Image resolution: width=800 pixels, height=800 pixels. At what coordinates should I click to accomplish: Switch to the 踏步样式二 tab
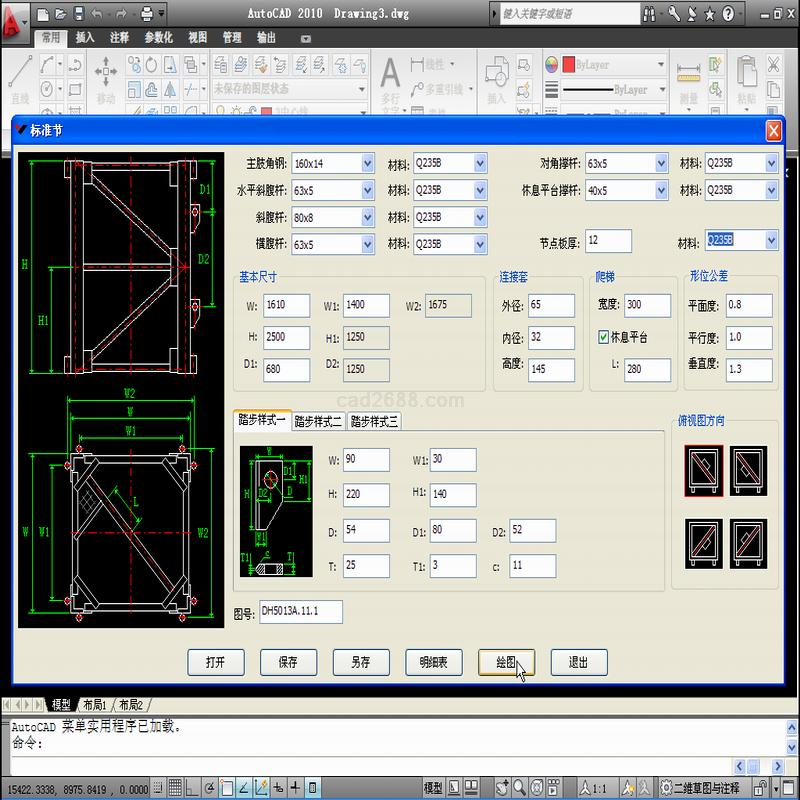pyautogui.click(x=318, y=421)
